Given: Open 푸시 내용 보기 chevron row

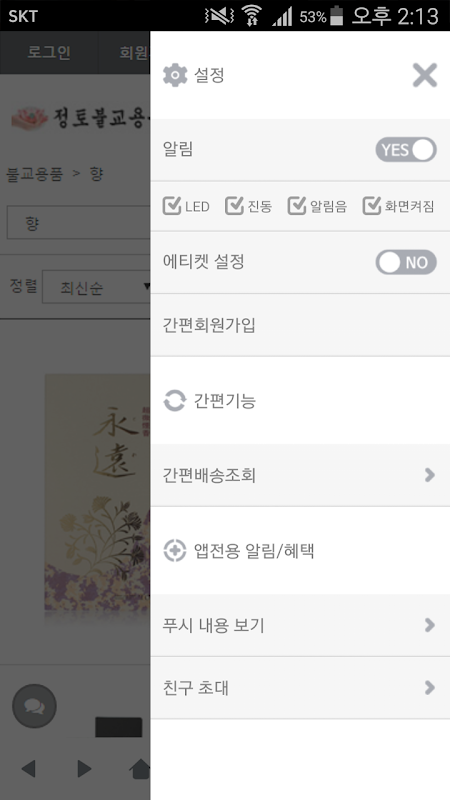Looking at the screenshot, I should click(300, 625).
